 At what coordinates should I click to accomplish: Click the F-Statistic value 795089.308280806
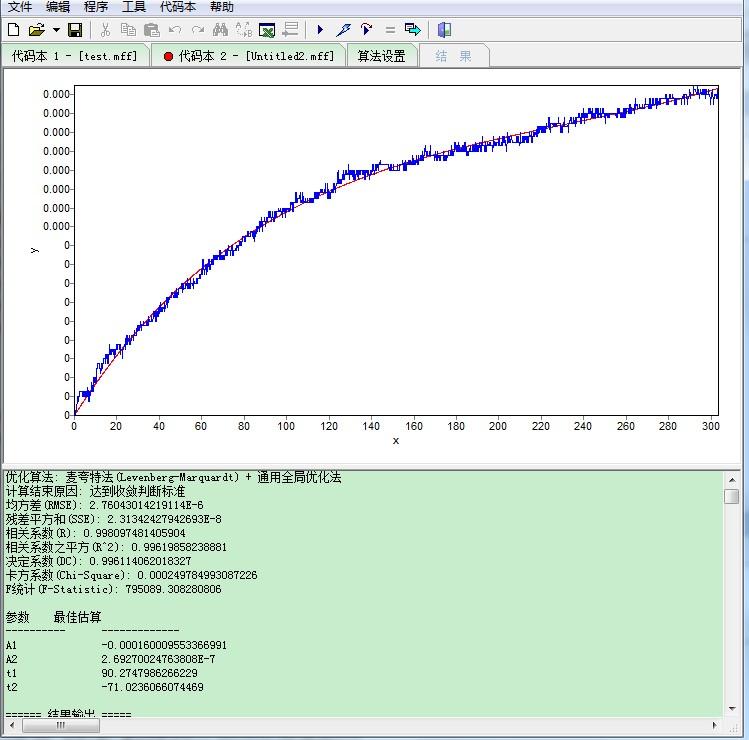click(x=173, y=589)
